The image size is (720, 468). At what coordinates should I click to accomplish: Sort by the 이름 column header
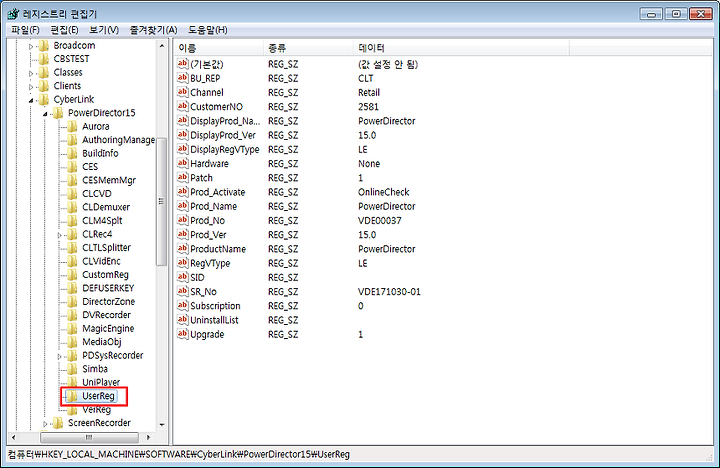pyautogui.click(x=219, y=48)
